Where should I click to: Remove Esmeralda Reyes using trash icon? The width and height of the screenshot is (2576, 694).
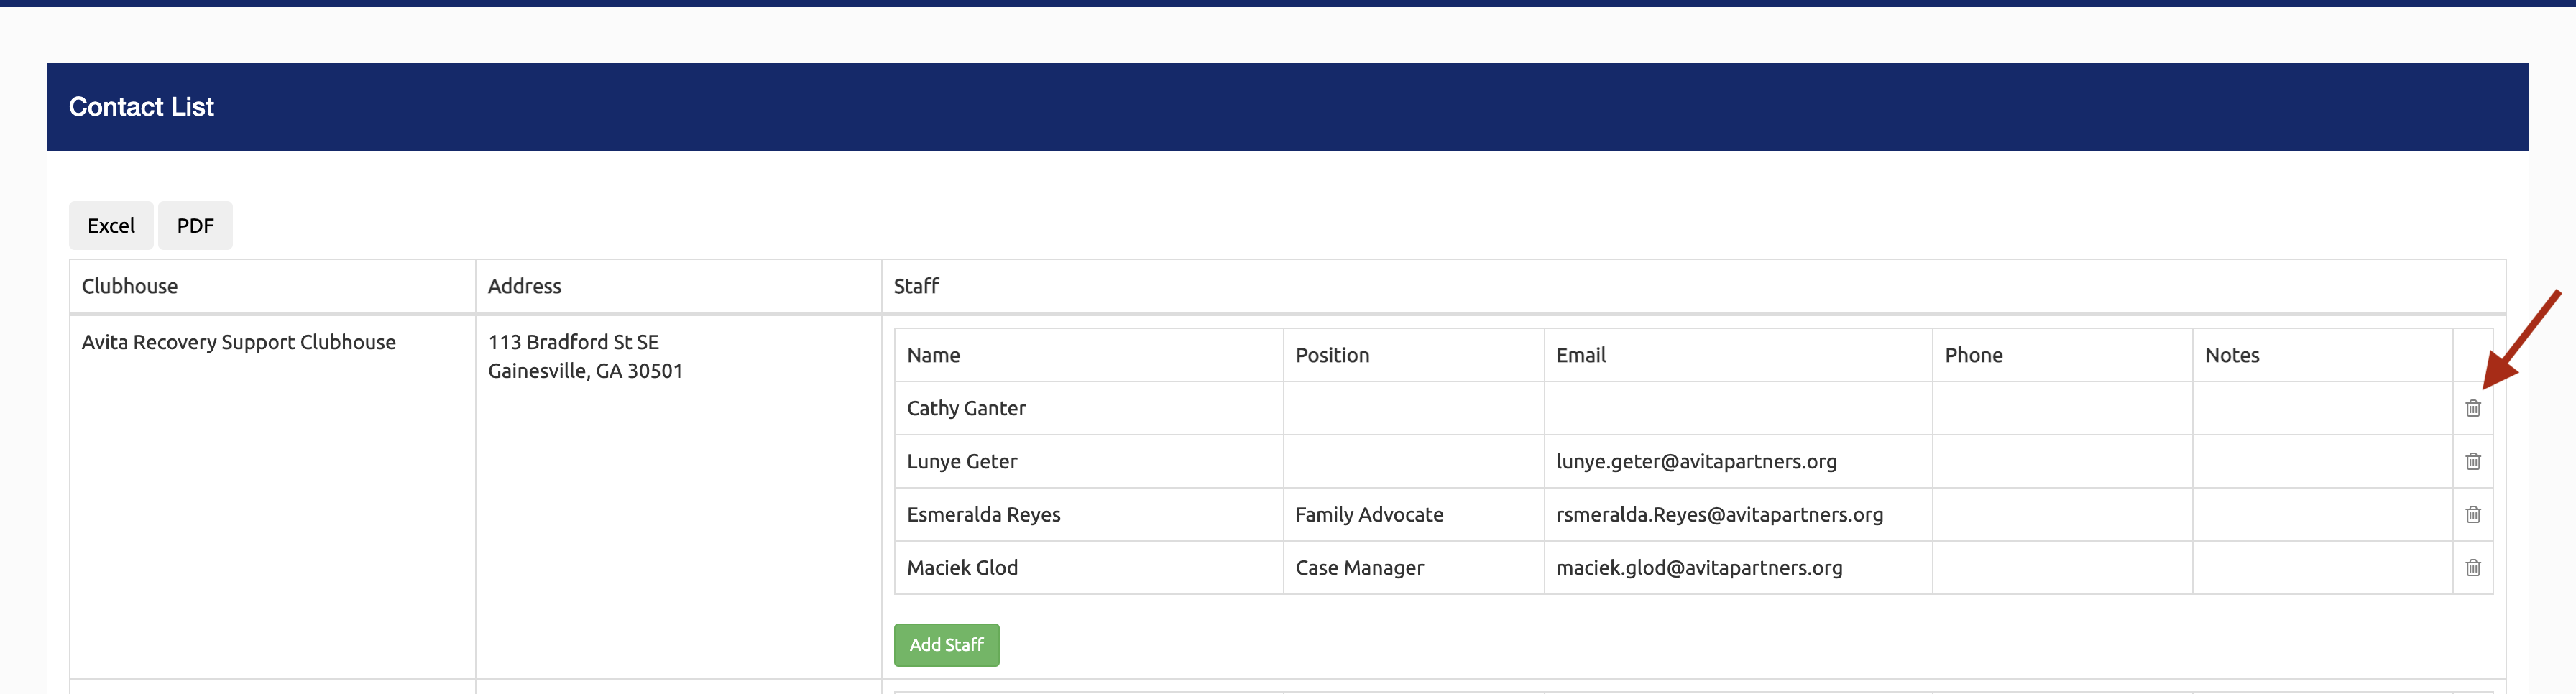click(x=2472, y=514)
